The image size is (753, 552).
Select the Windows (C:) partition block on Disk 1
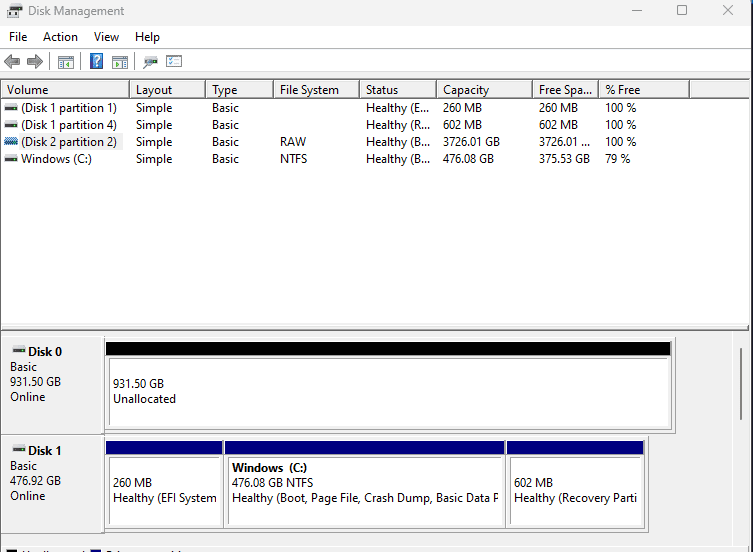pyautogui.click(x=364, y=491)
